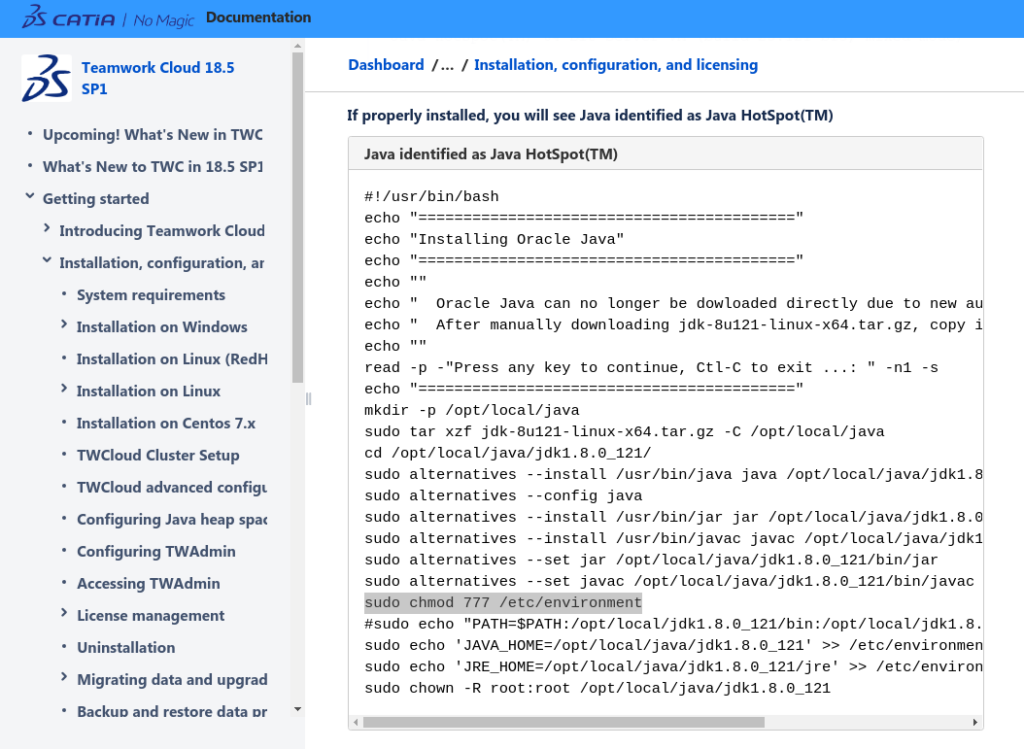Expand the breadcrumb ellipsis
The height and width of the screenshot is (749, 1024).
point(447,65)
